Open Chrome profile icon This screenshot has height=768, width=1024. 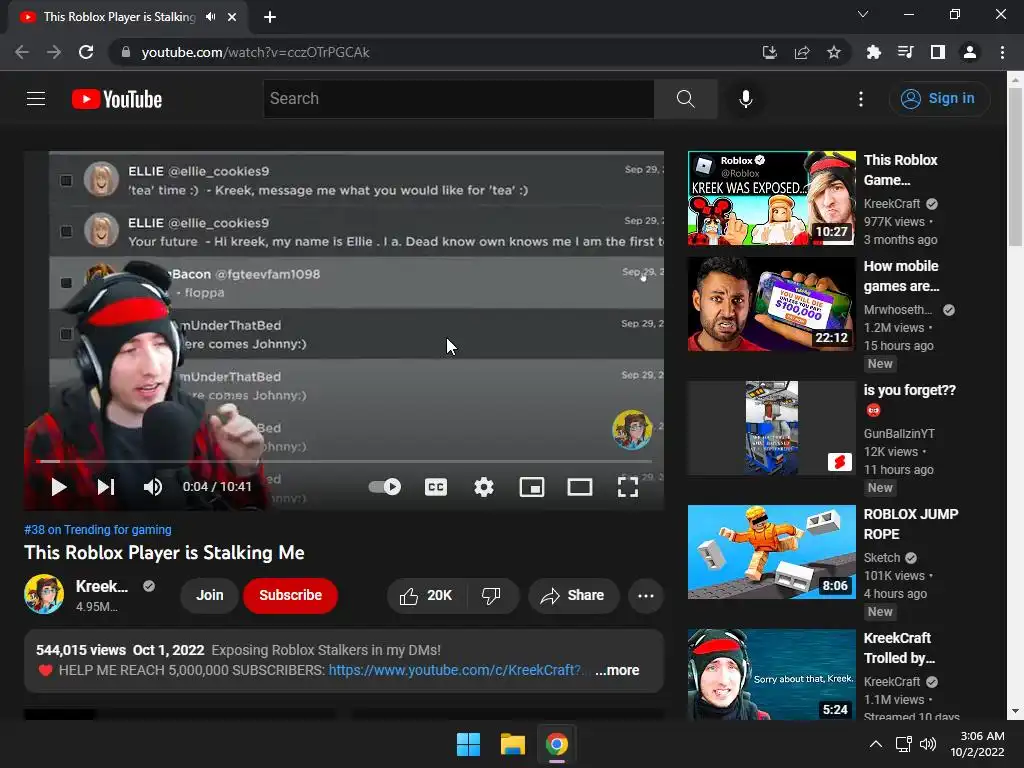(x=970, y=52)
